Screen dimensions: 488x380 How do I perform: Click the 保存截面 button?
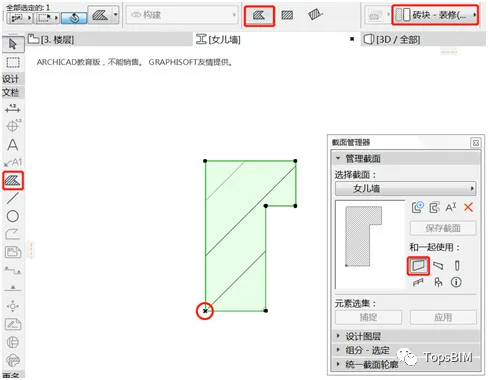coord(443,228)
